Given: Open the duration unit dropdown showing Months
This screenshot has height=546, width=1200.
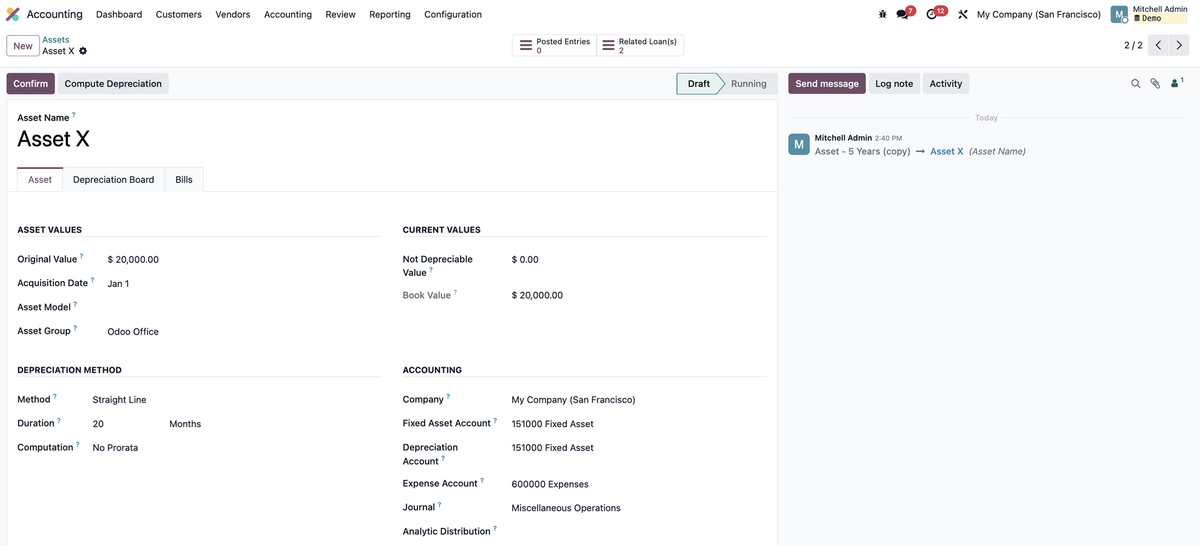Looking at the screenshot, I should point(274,424).
